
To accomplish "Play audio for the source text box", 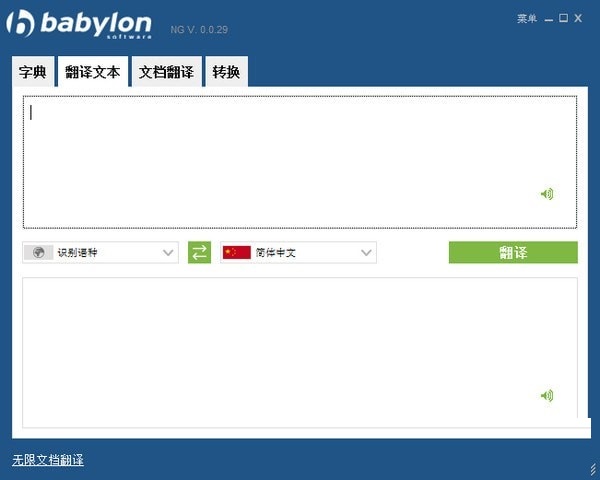I will [x=547, y=194].
